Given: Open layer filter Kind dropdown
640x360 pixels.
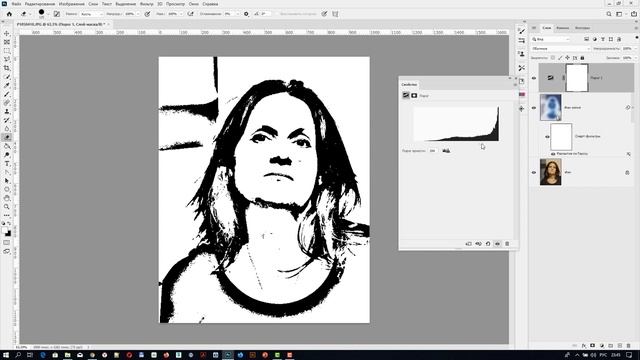Looking at the screenshot, I should pos(551,39).
